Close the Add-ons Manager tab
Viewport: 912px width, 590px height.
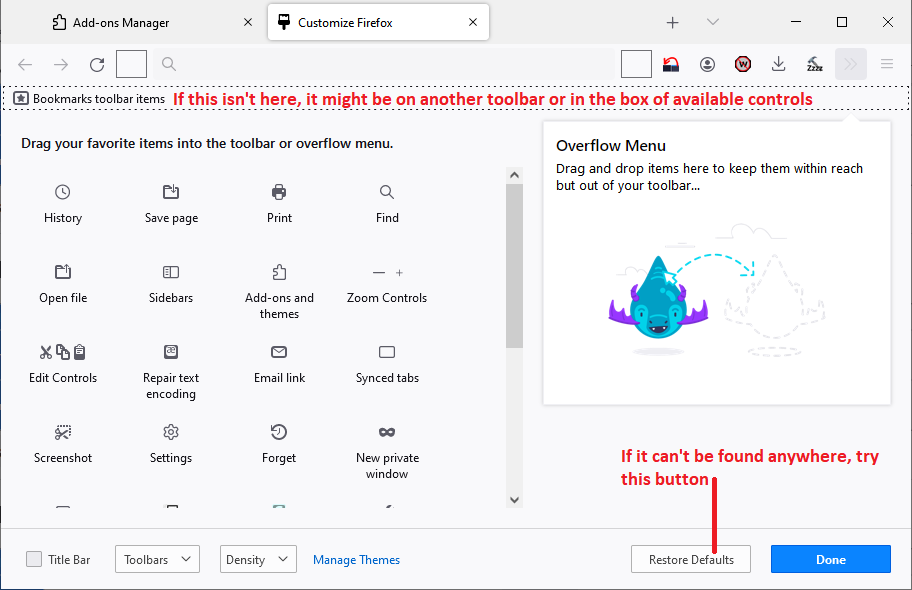(x=248, y=22)
